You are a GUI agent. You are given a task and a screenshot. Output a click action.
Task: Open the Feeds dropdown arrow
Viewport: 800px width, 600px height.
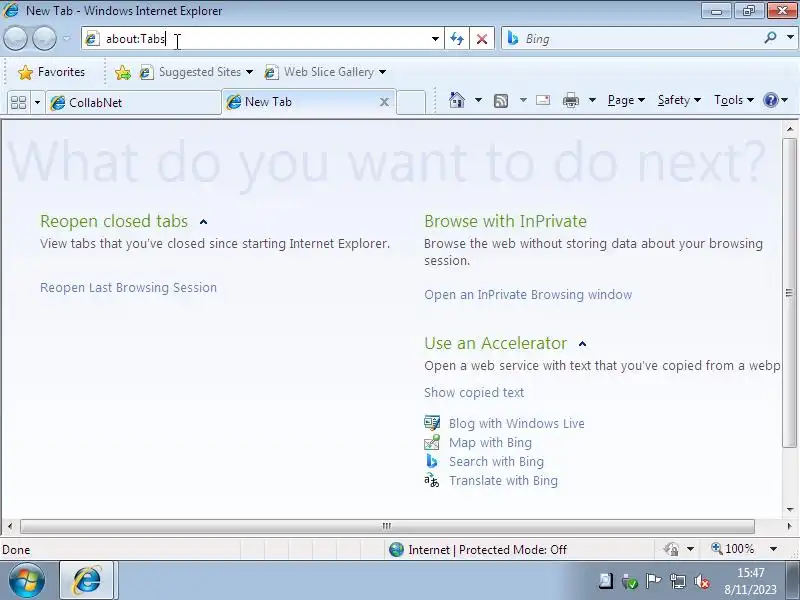pyautogui.click(x=523, y=100)
